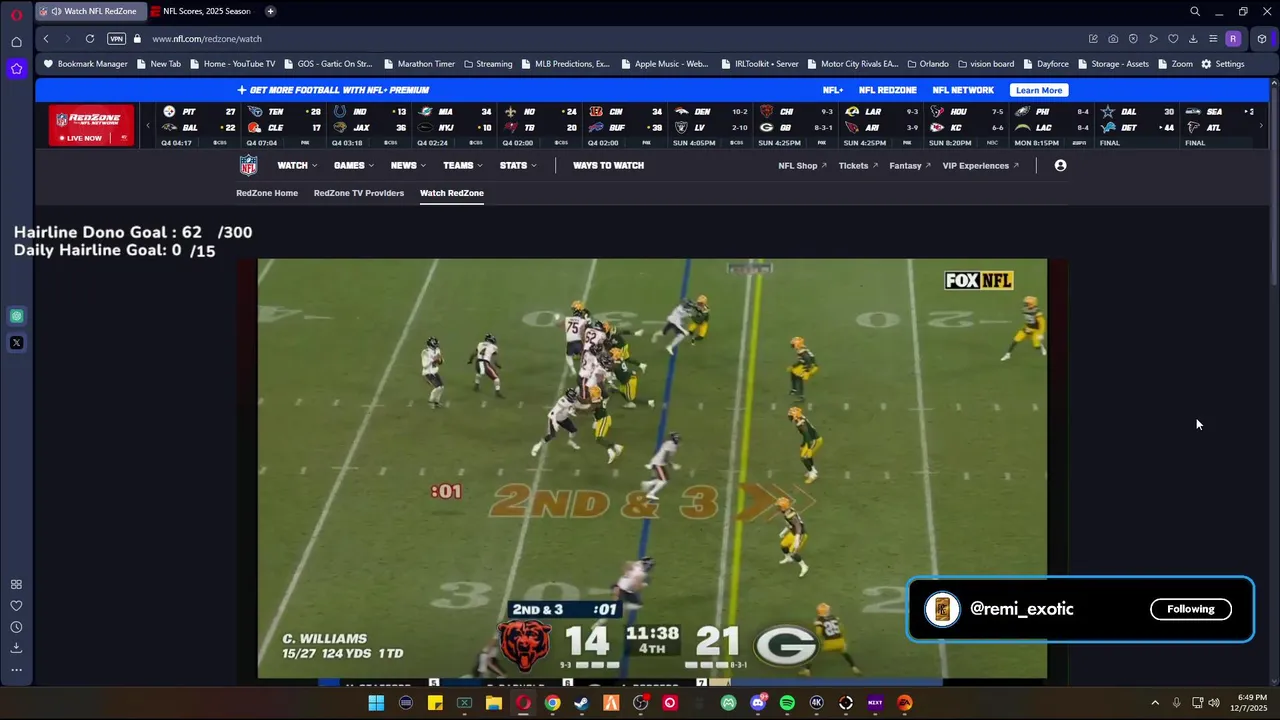The image size is (1280, 720).
Task: Open the EA app from the taskbar
Action: (x=905, y=703)
